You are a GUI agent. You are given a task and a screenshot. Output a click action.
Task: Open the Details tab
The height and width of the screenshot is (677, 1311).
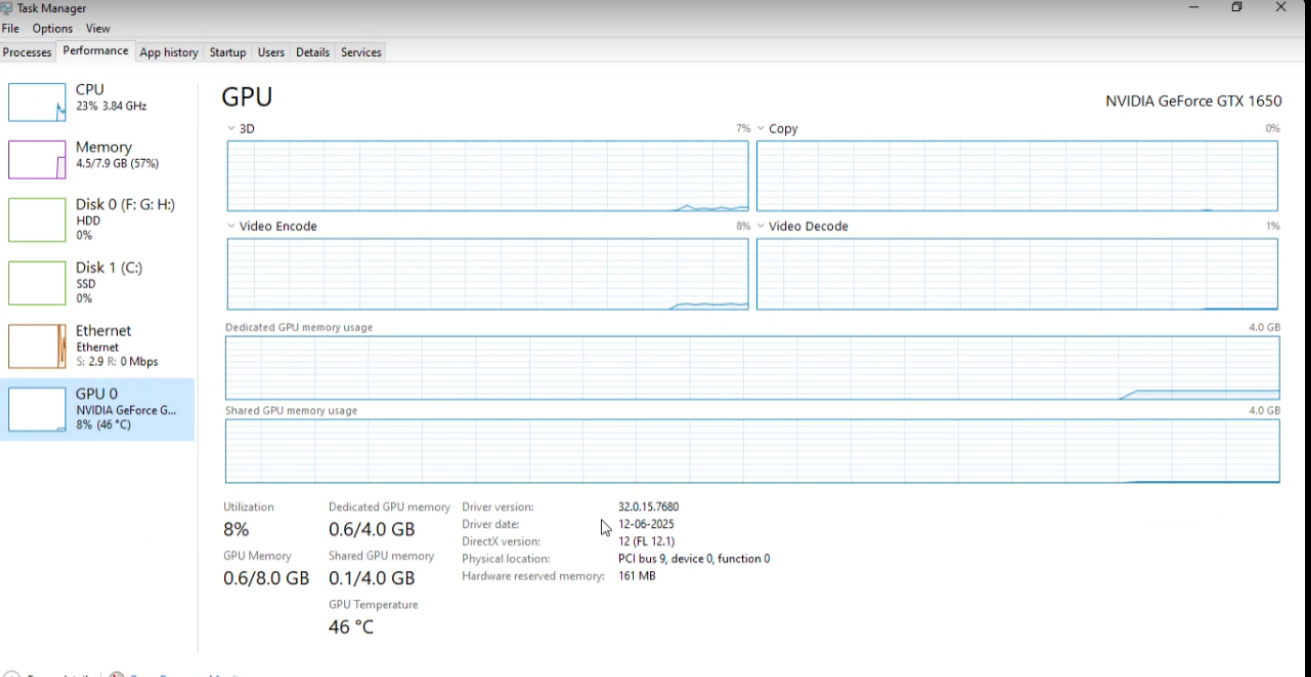click(x=313, y=52)
